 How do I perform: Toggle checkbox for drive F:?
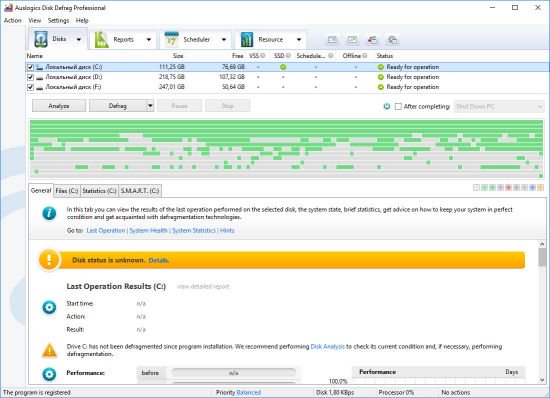(x=31, y=87)
